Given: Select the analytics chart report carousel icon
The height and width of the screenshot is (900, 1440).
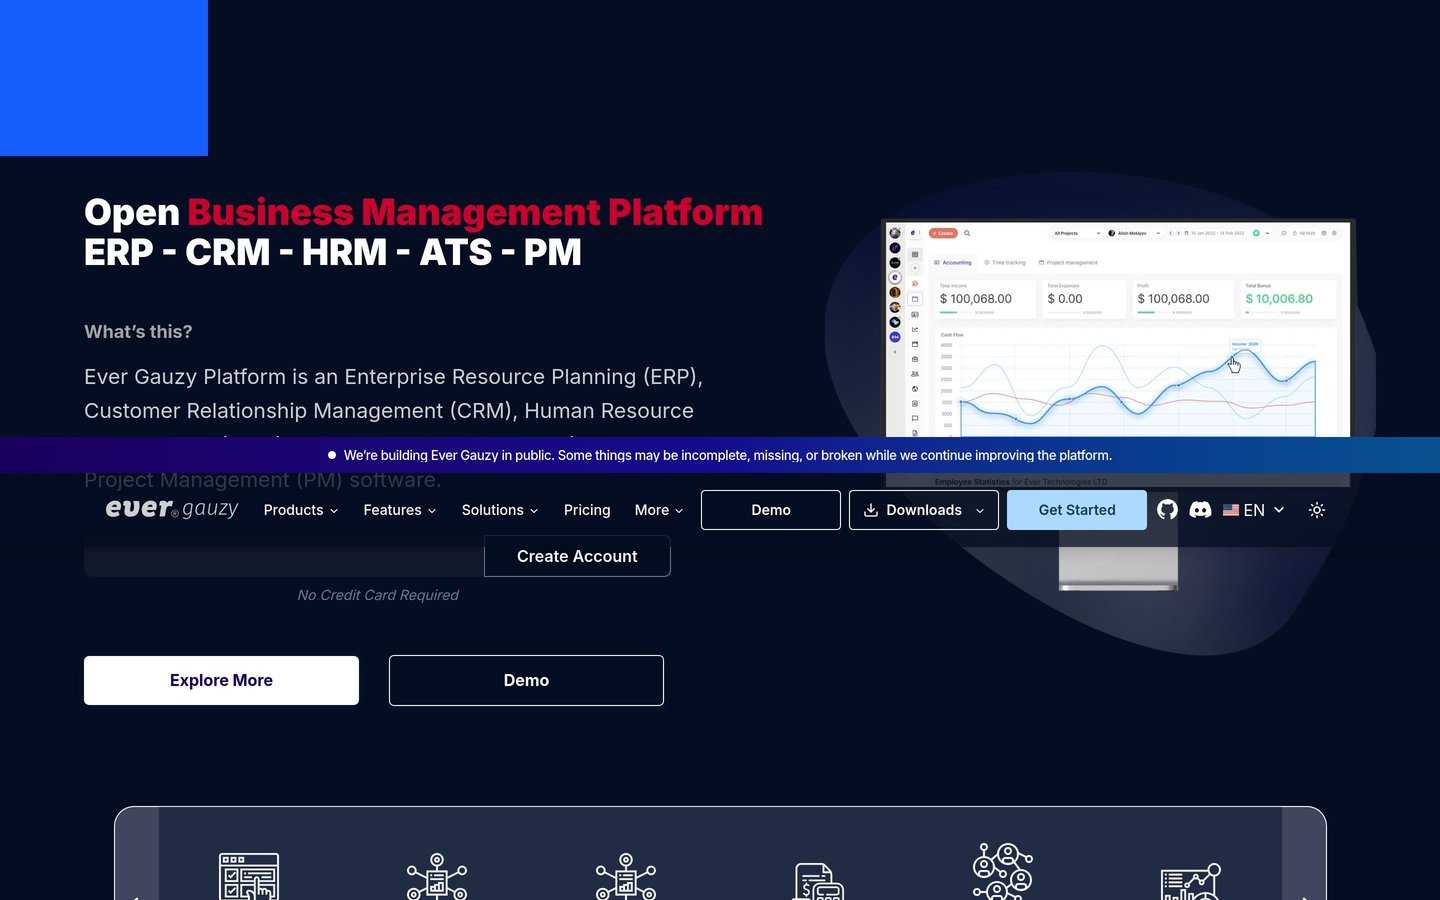Looking at the screenshot, I should (x=1191, y=881).
